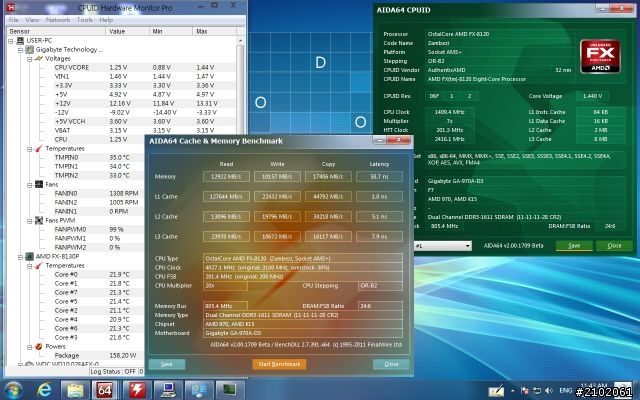
Task: Switch to the AIDA64 taskbar icon
Action: click(104, 391)
